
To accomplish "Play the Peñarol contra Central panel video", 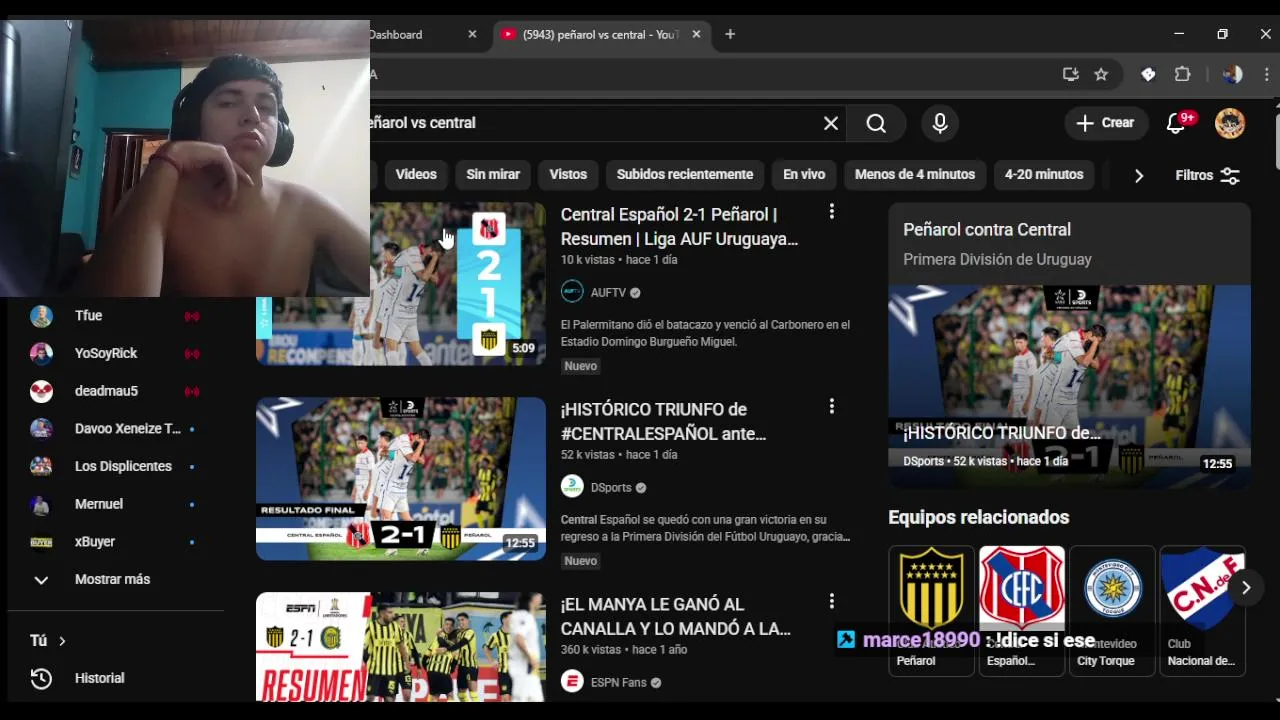I will pos(1069,387).
